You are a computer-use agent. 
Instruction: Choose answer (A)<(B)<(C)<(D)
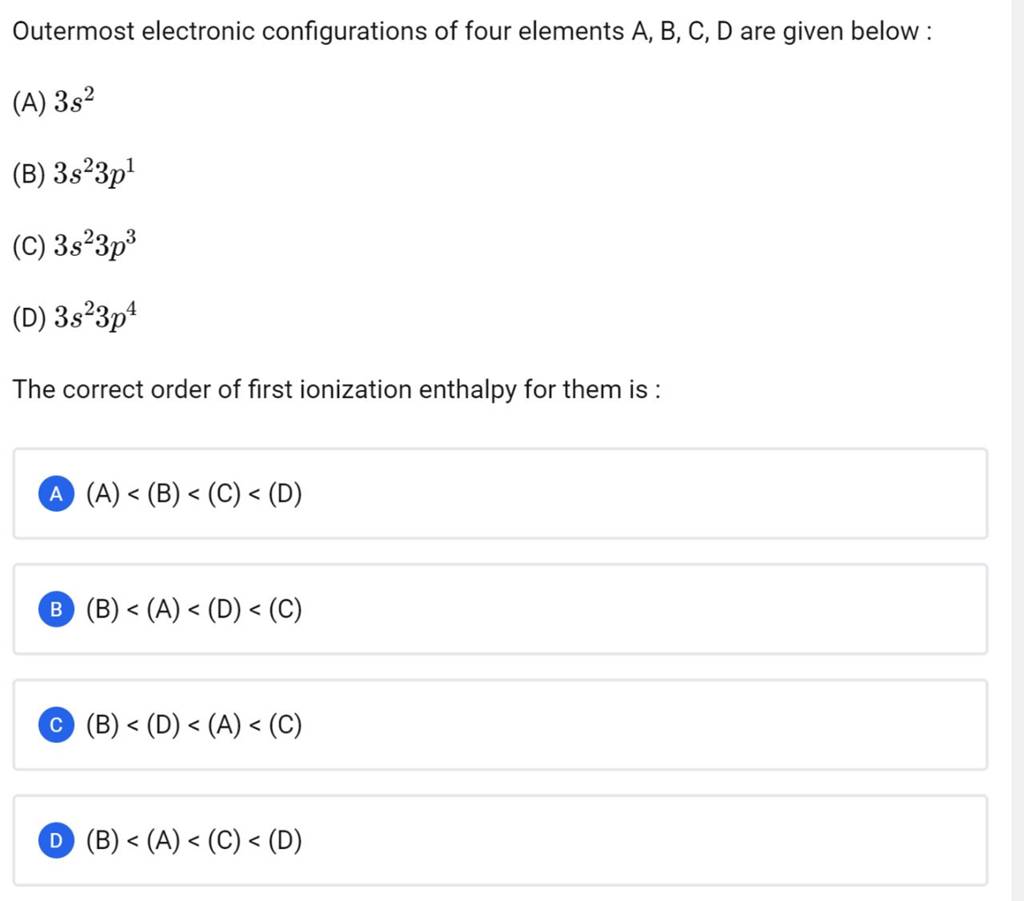tap(194, 493)
